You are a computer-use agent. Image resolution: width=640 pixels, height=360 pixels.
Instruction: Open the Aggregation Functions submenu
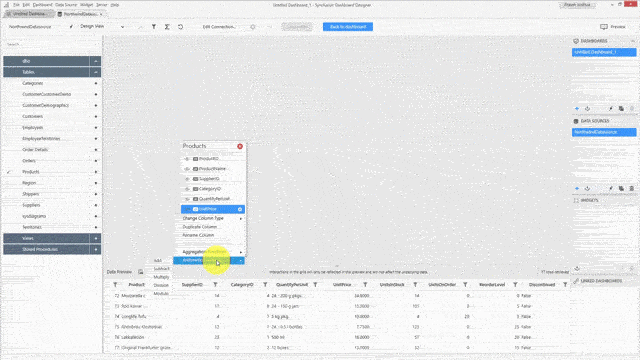(x=213, y=252)
